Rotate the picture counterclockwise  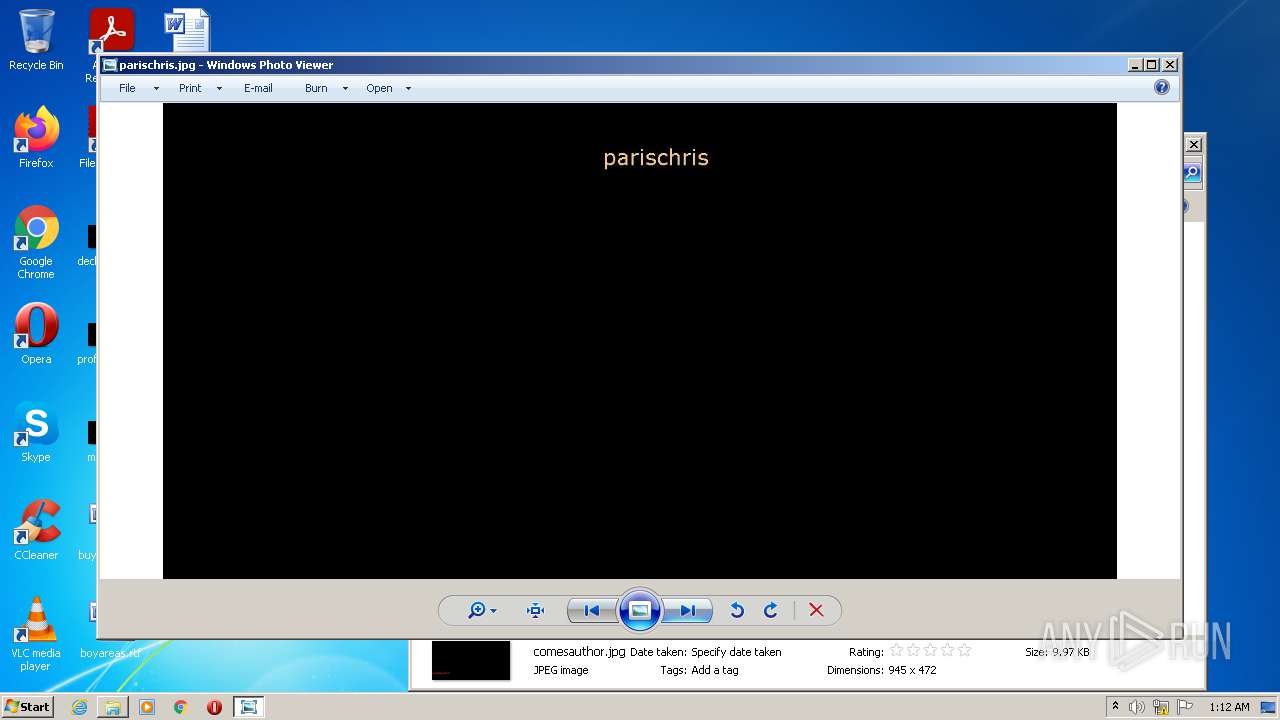pyautogui.click(x=737, y=610)
